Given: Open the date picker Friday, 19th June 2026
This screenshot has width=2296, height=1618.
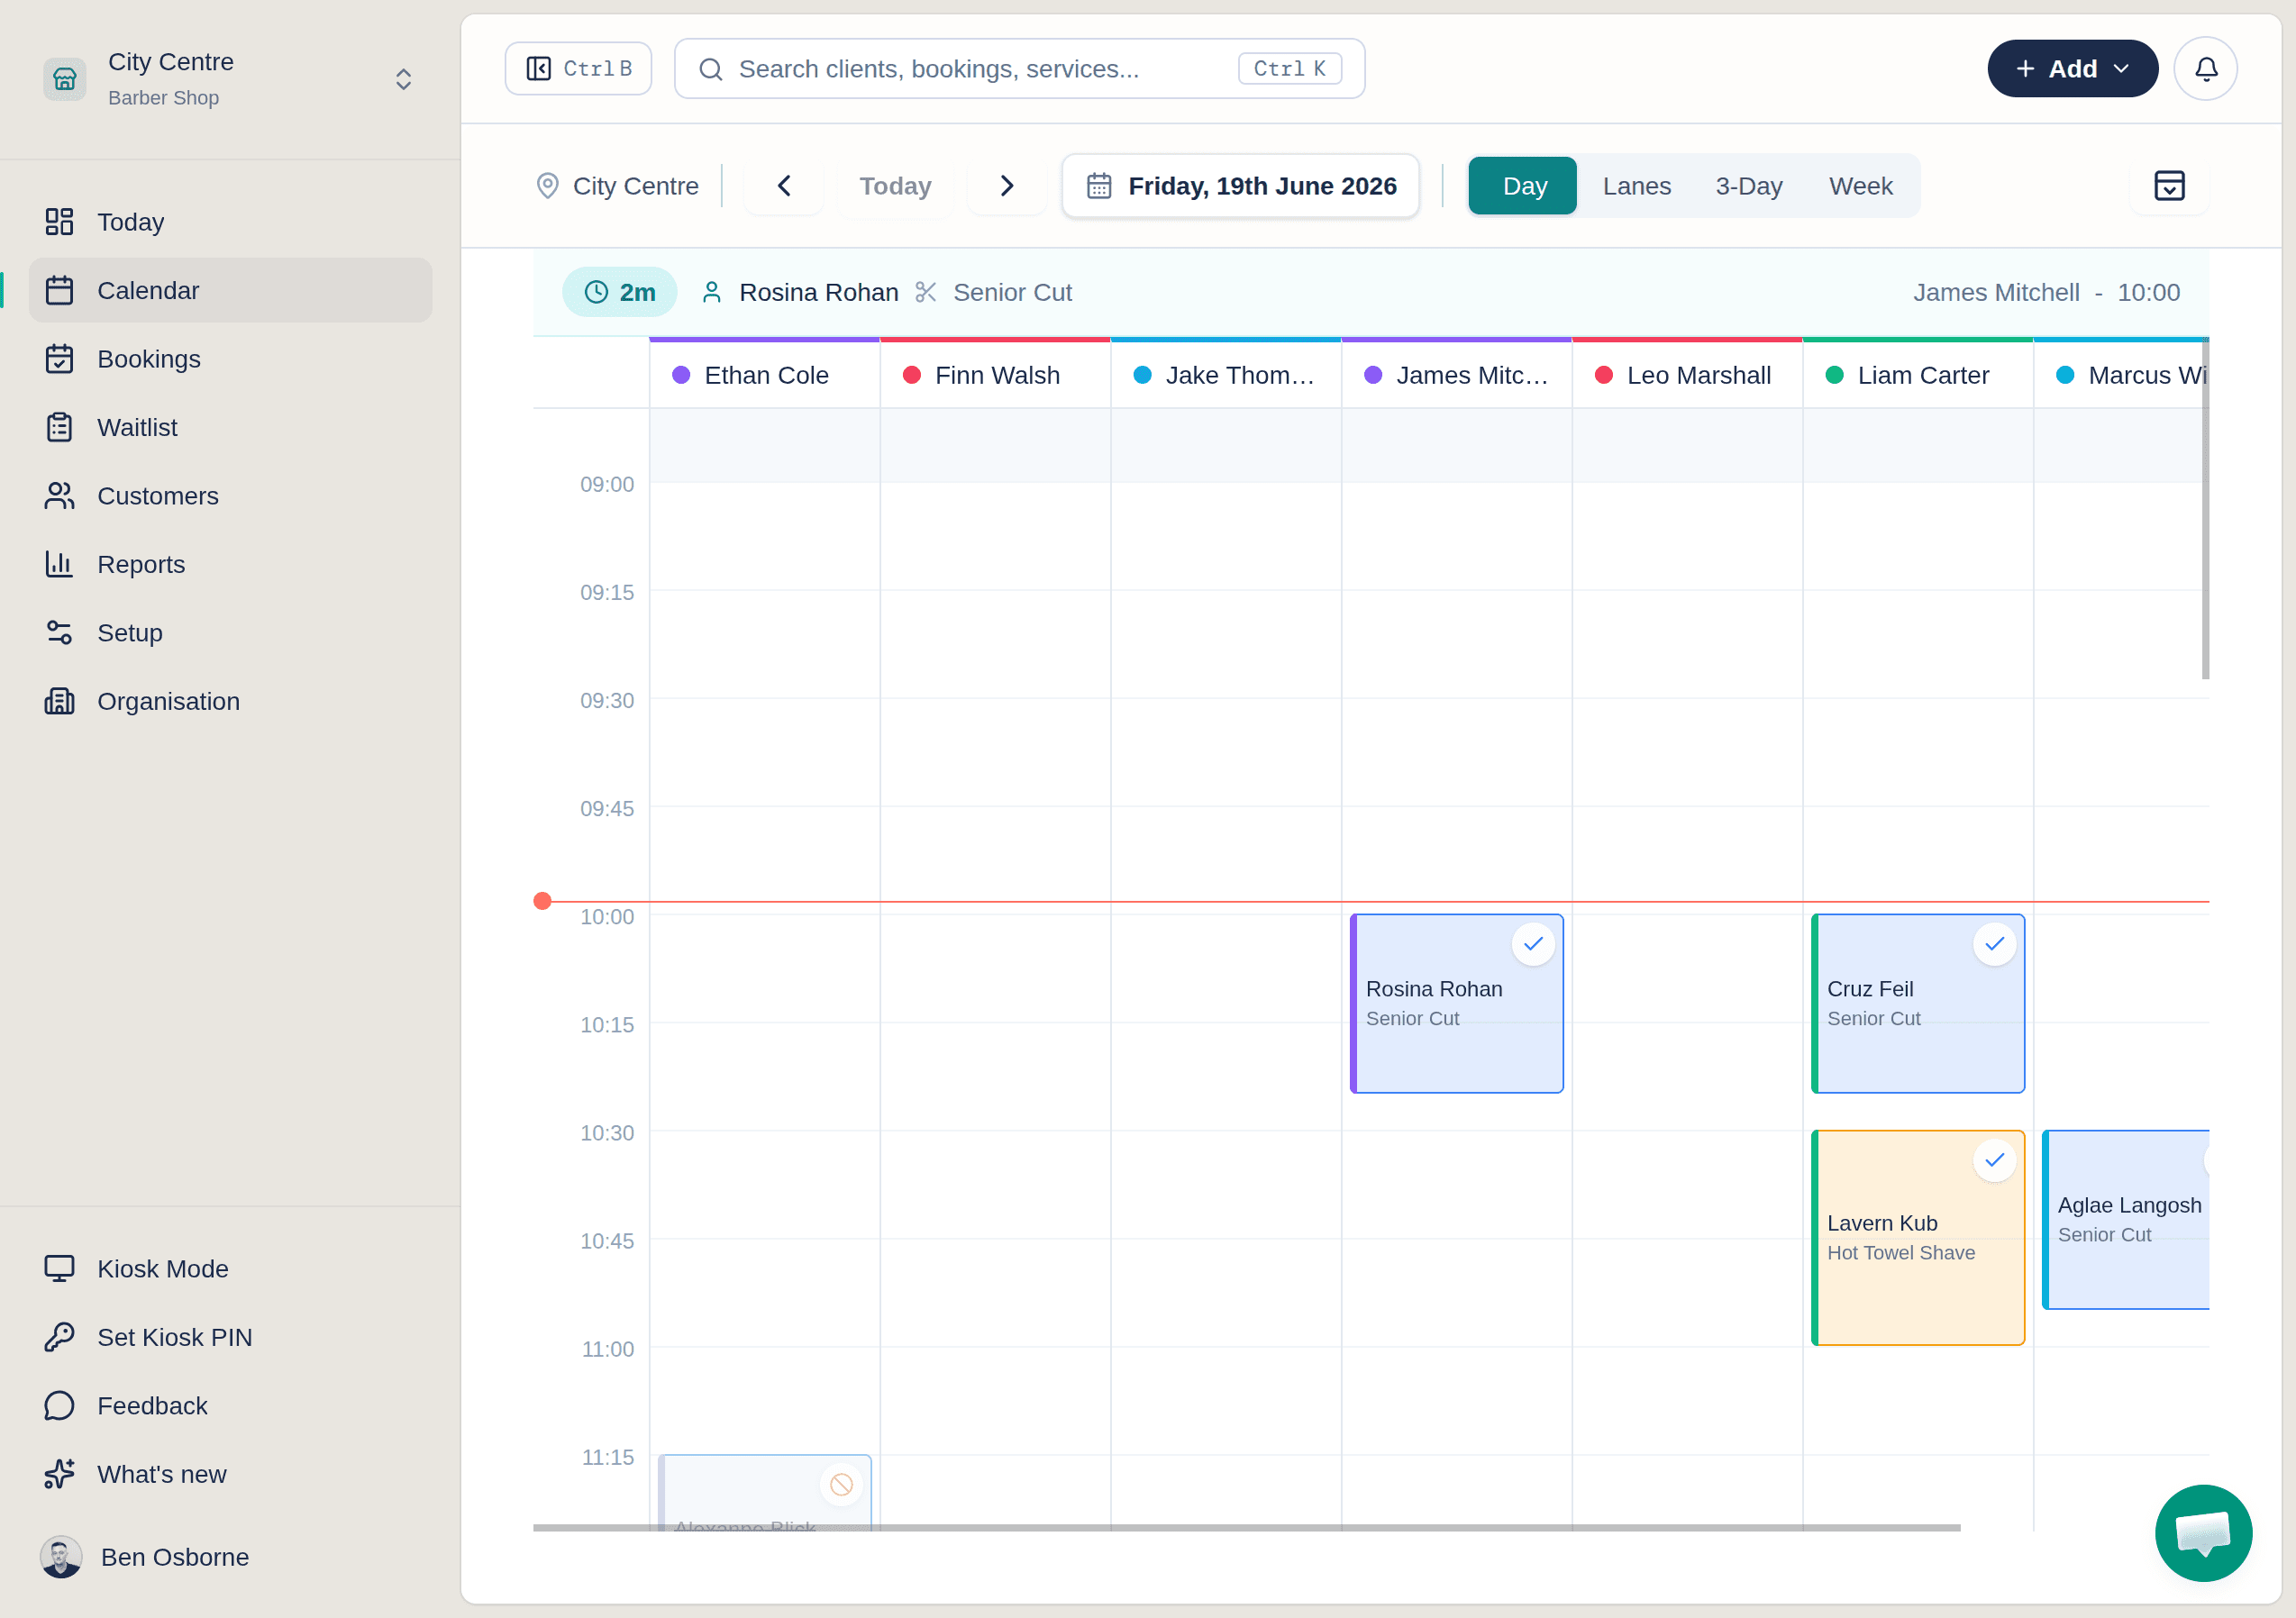Looking at the screenshot, I should coord(1241,186).
